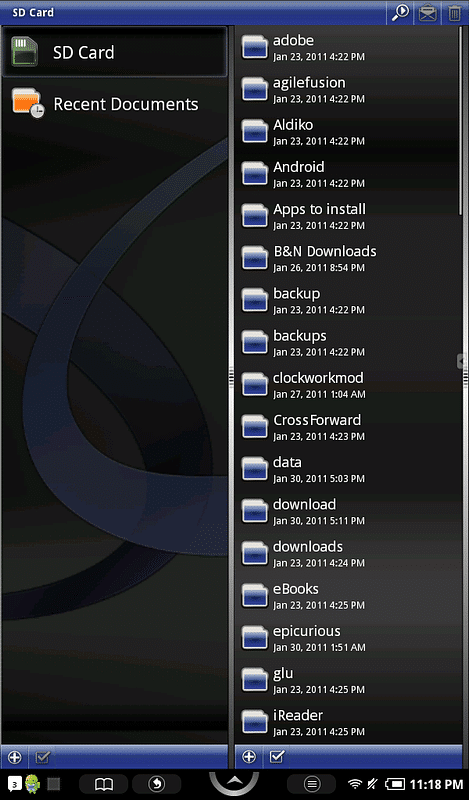This screenshot has height=800, width=469.
Task: Click the 'Aldiko' folder name
Action: click(x=293, y=125)
